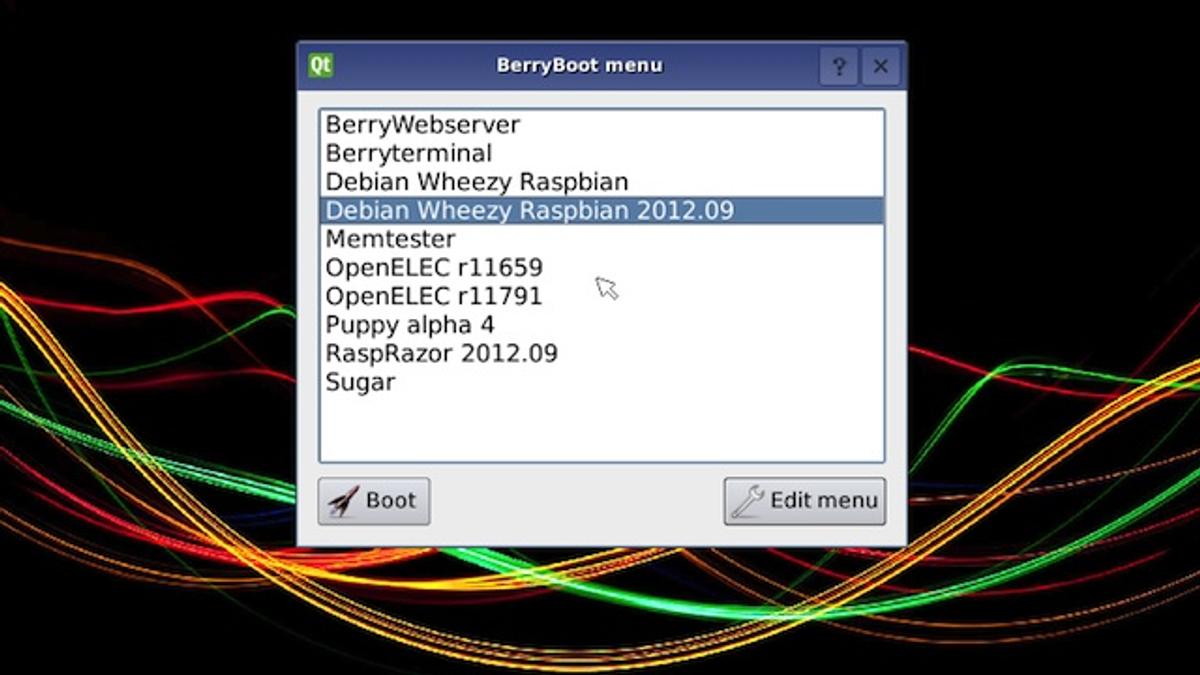Click the question mark help button

click(x=839, y=67)
